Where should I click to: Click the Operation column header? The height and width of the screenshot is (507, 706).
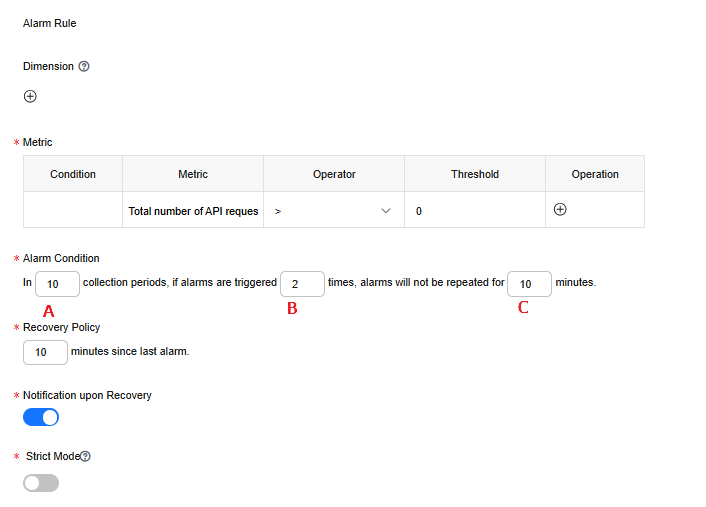(595, 174)
